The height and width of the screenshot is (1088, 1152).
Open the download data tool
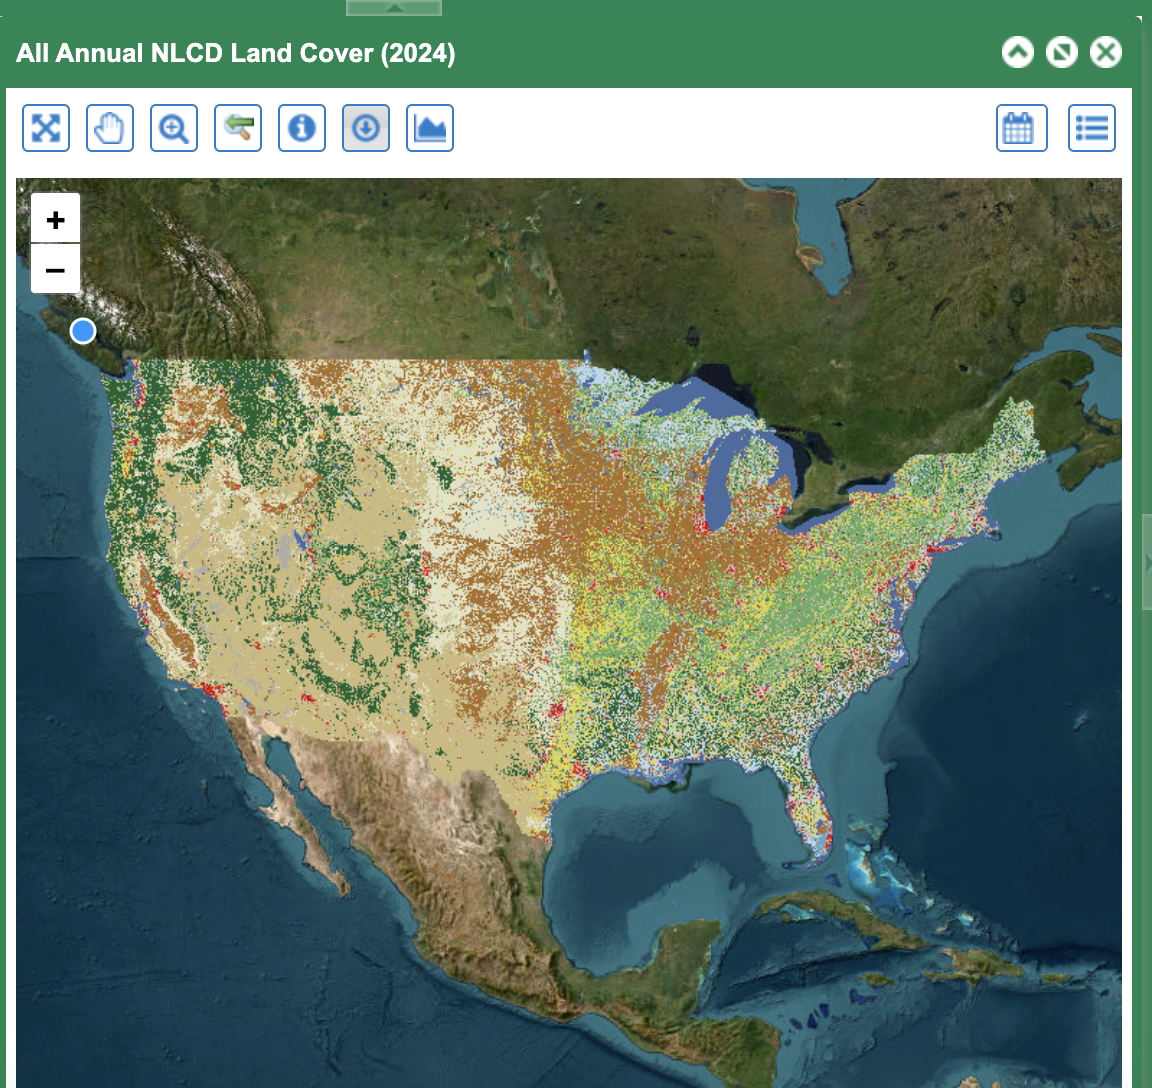(x=365, y=128)
